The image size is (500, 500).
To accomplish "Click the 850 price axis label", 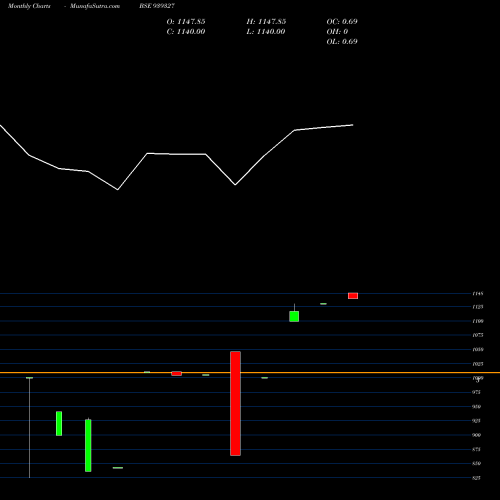I will [x=476, y=463].
